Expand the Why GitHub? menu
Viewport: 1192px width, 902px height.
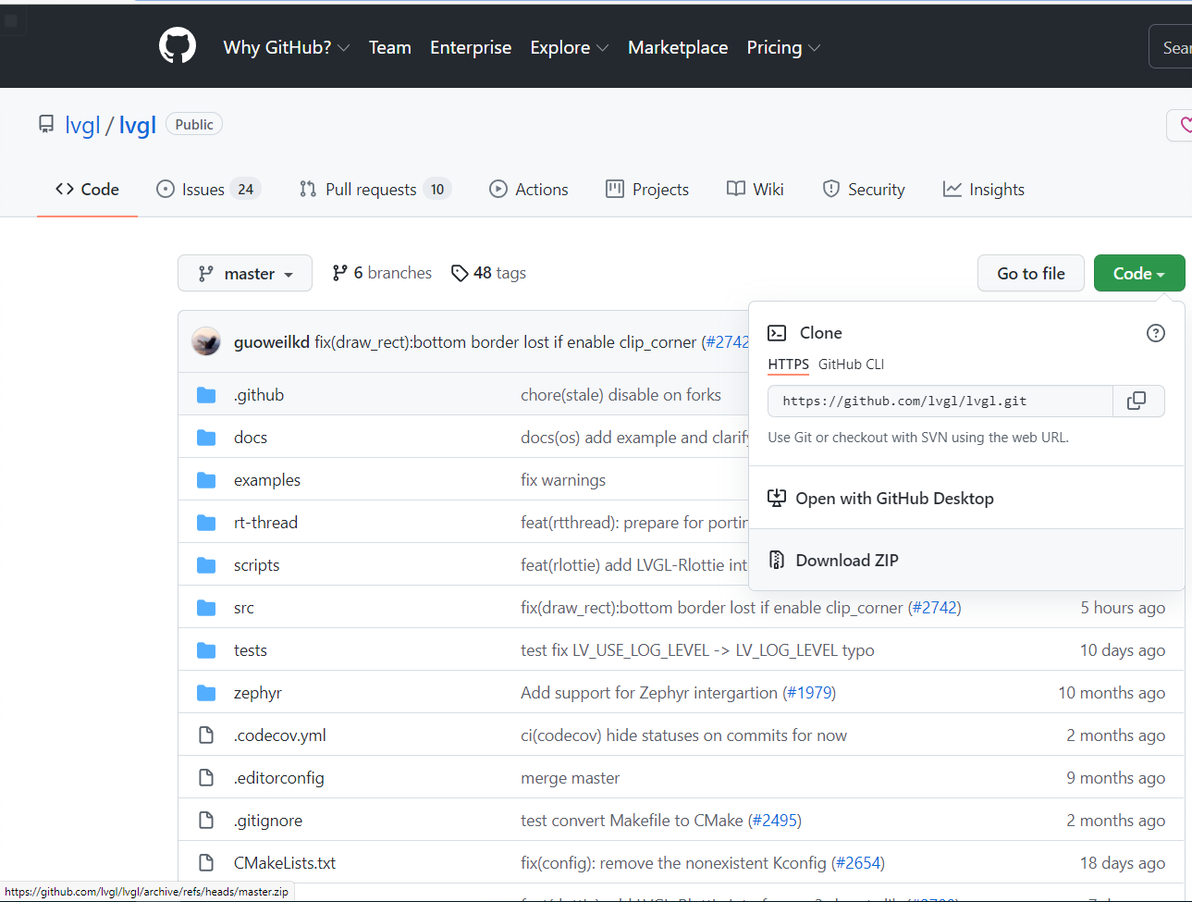tap(286, 47)
